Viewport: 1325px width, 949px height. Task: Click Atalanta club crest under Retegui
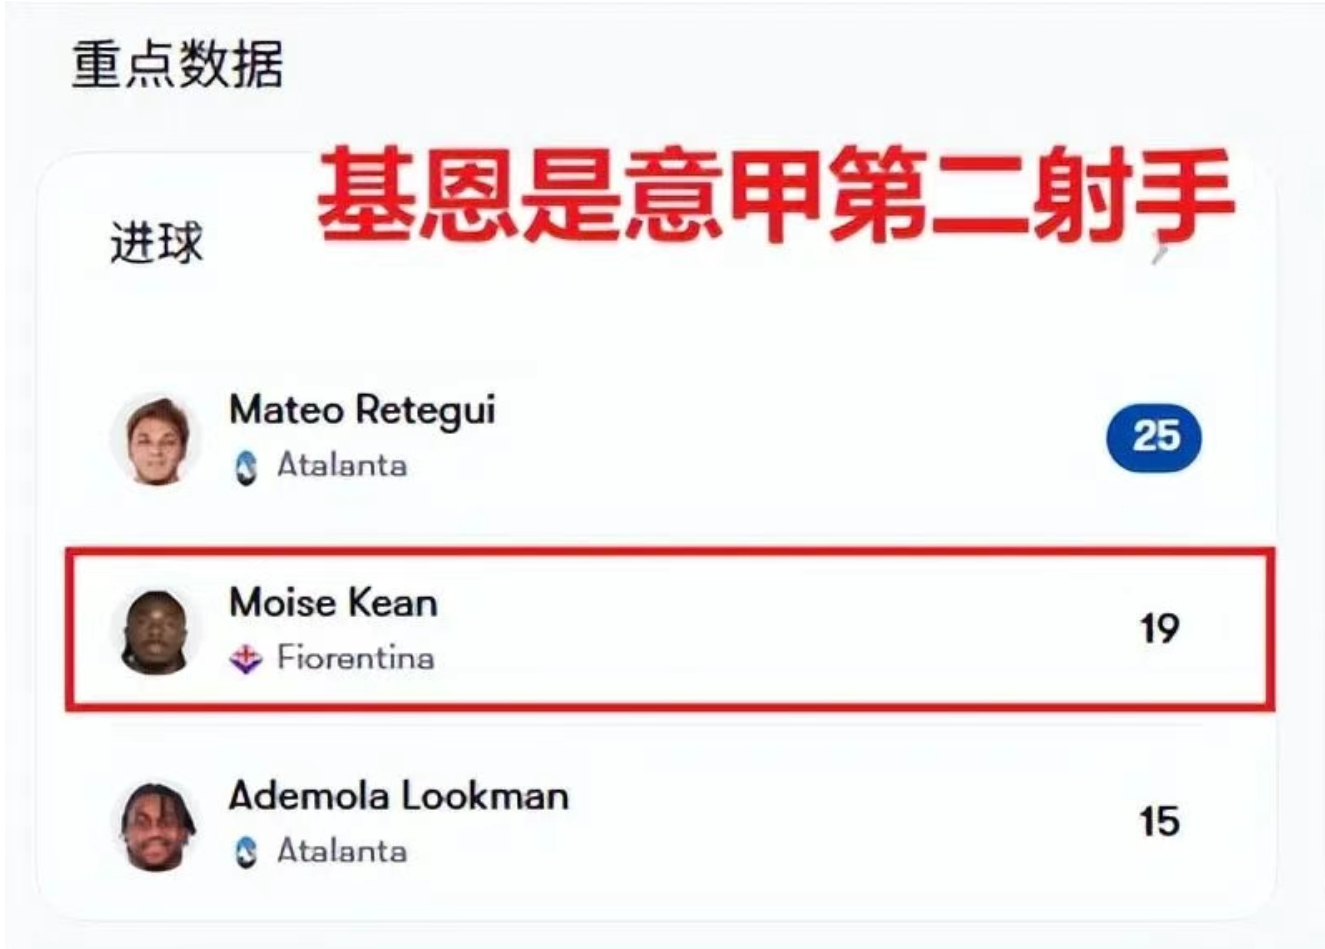246,467
